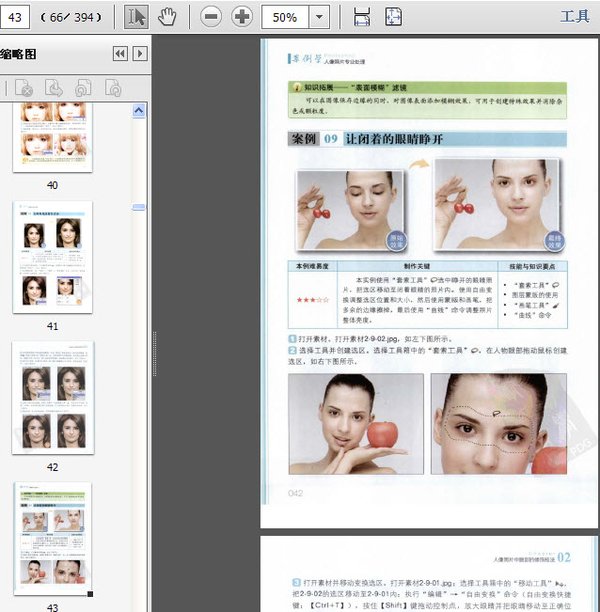Click the zoom in plus button
Viewport: 600px width, 612px height.
(x=242, y=17)
